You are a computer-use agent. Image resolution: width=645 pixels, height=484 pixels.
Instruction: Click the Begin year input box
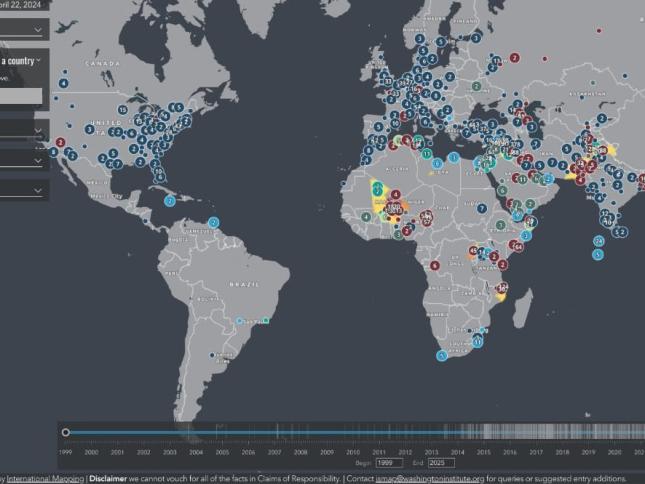(x=389, y=463)
